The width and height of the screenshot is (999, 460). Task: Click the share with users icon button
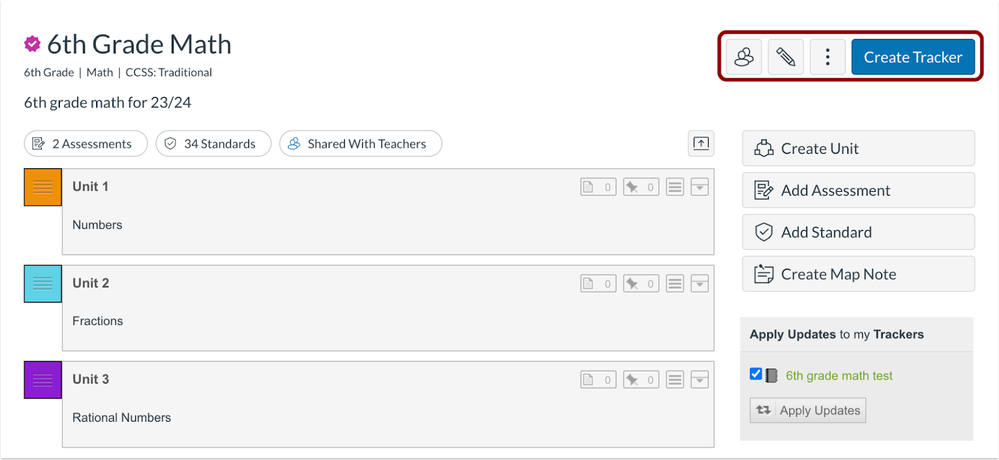[x=744, y=57]
